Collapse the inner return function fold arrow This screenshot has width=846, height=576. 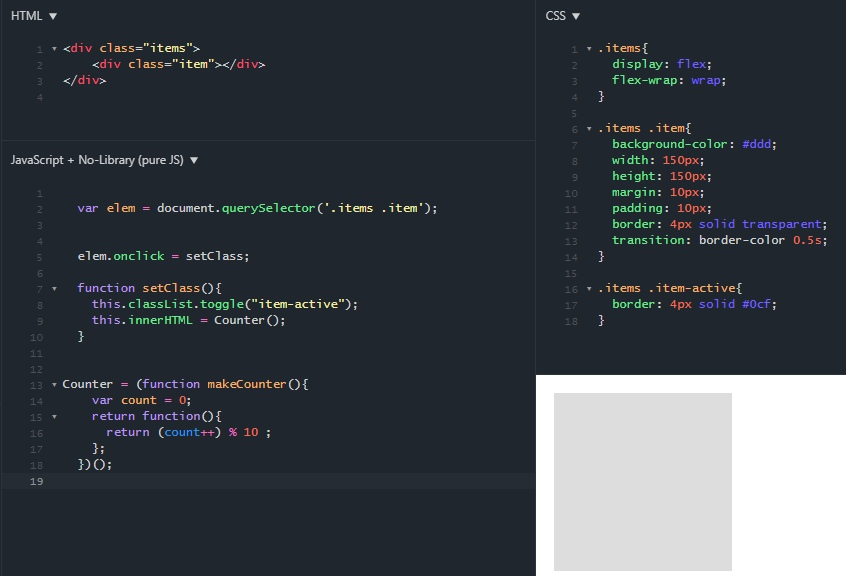tap(54, 416)
